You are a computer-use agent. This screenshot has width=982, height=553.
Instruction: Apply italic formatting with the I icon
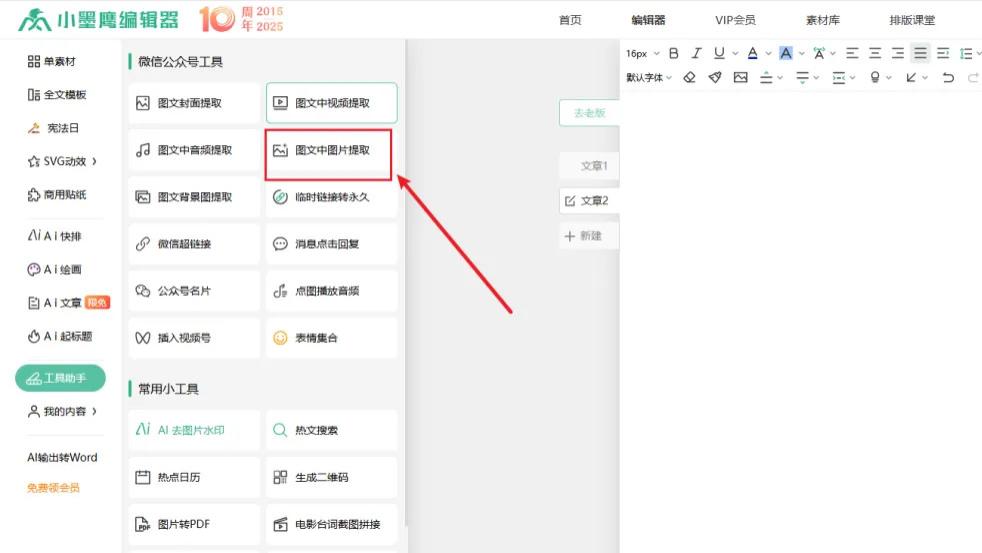point(696,53)
